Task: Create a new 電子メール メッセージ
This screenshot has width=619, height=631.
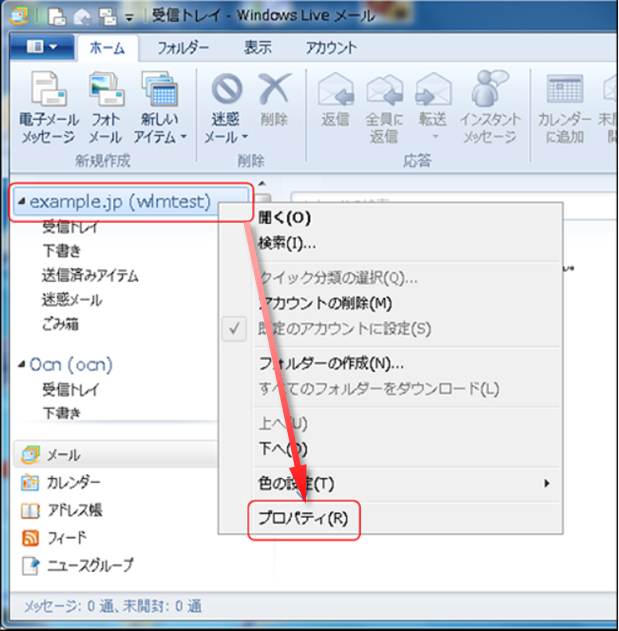Action: pos(49,108)
